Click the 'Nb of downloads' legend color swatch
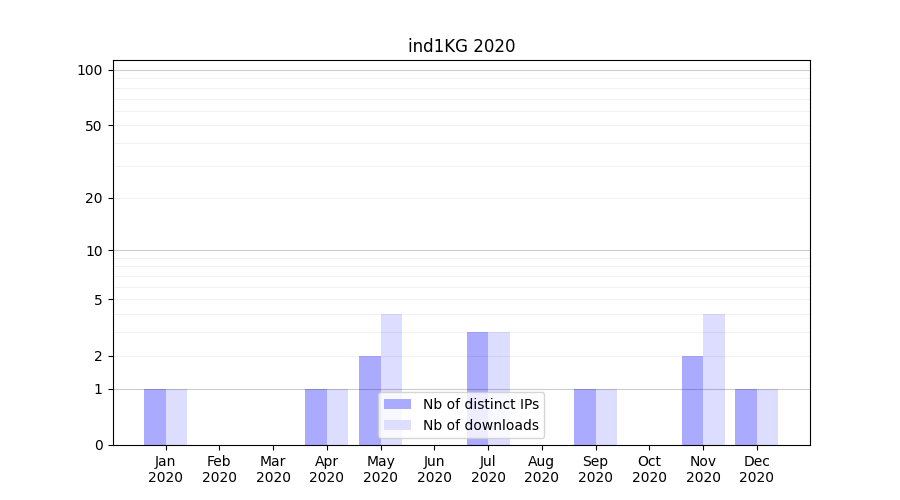 tap(397, 425)
